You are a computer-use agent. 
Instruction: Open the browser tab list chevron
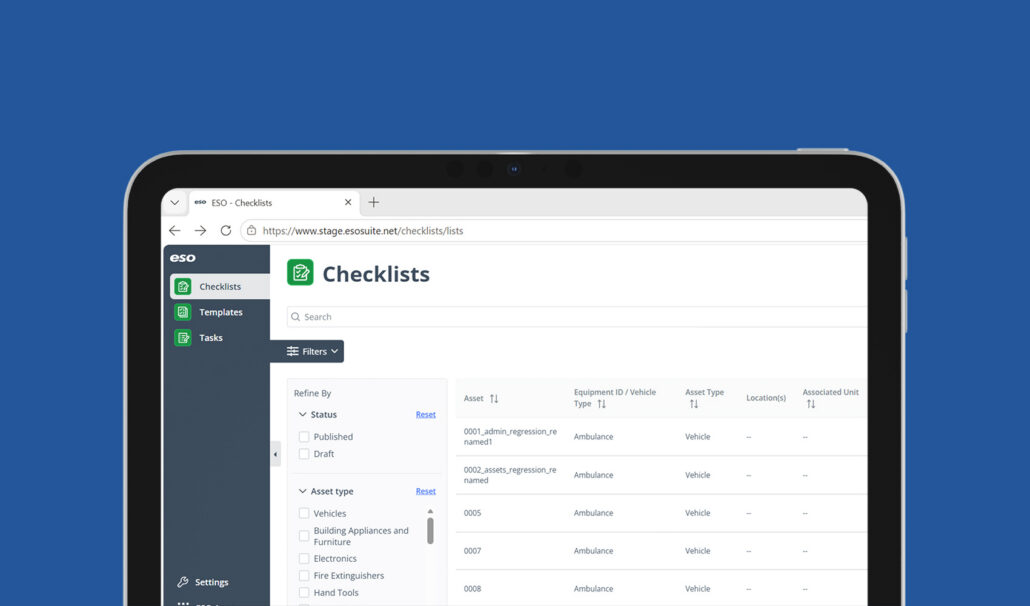pos(175,202)
